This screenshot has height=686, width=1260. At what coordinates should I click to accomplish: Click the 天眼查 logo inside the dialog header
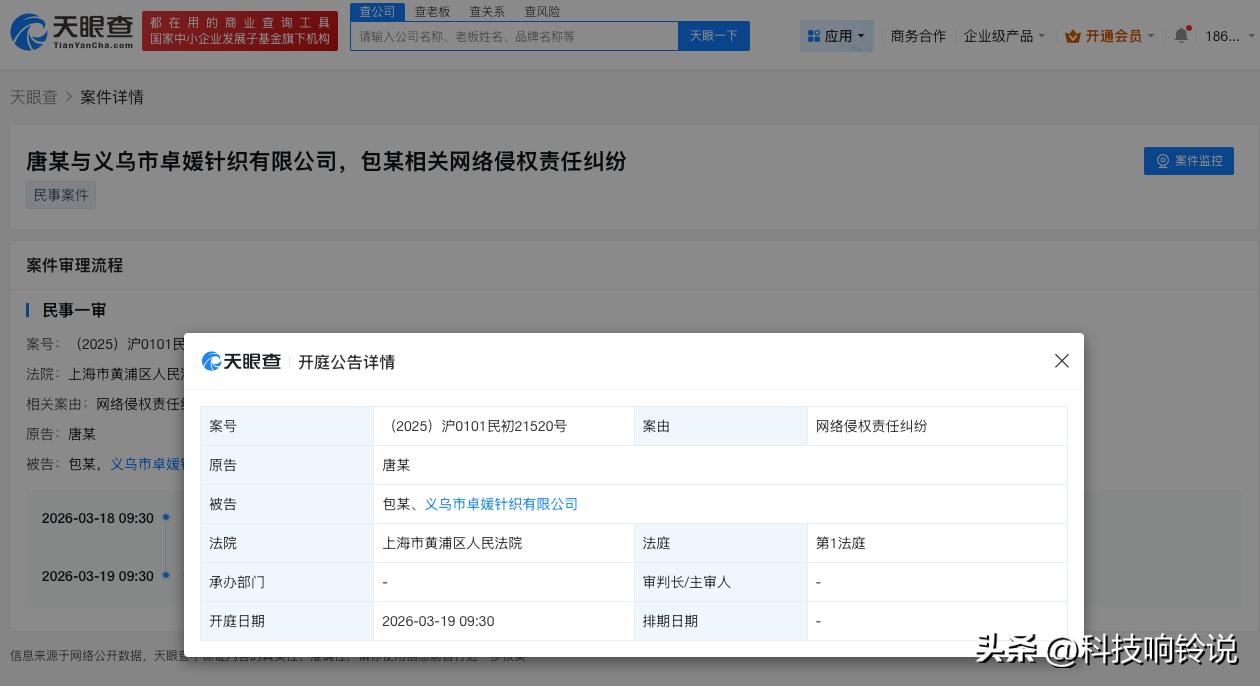click(x=241, y=362)
